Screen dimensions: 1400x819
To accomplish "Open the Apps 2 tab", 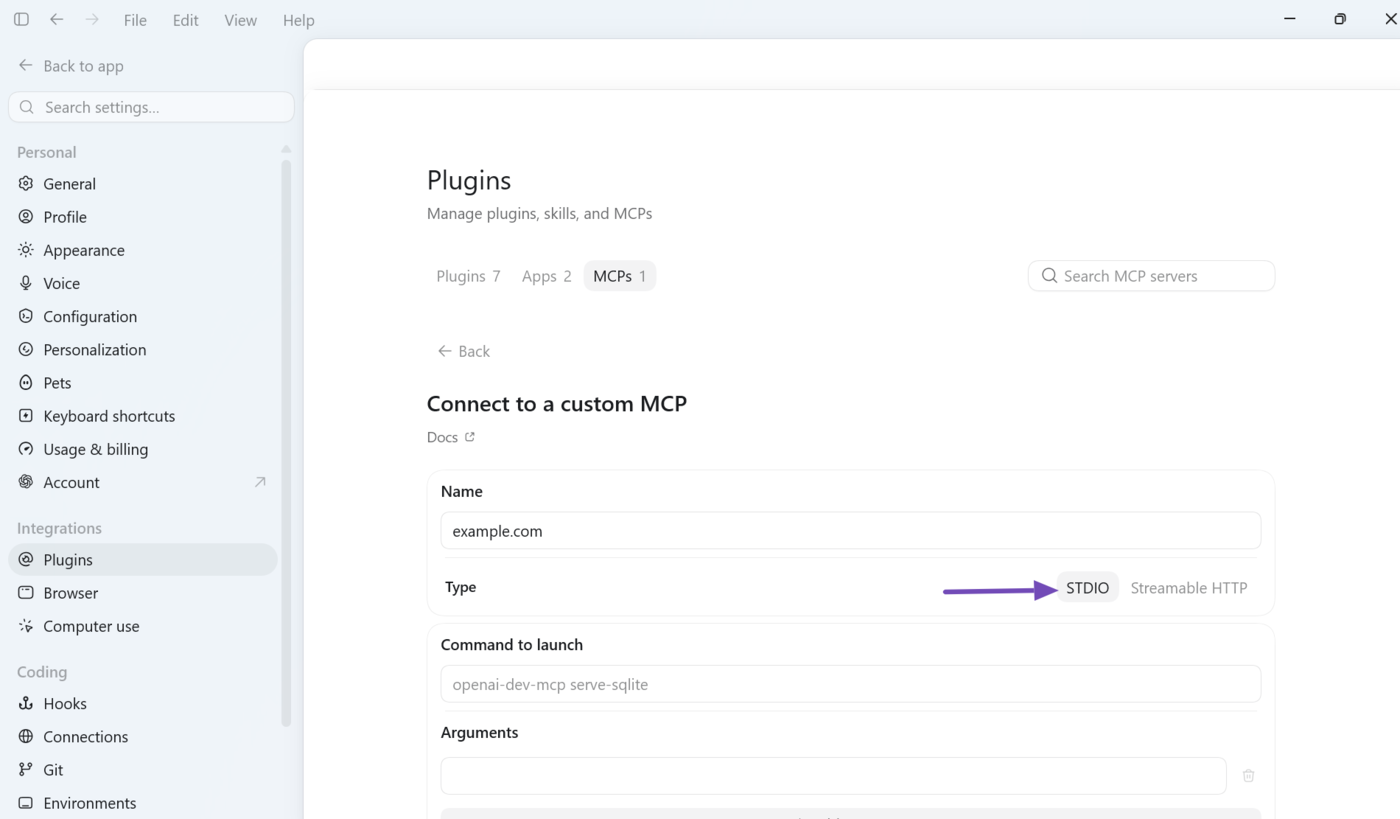I will (x=546, y=276).
